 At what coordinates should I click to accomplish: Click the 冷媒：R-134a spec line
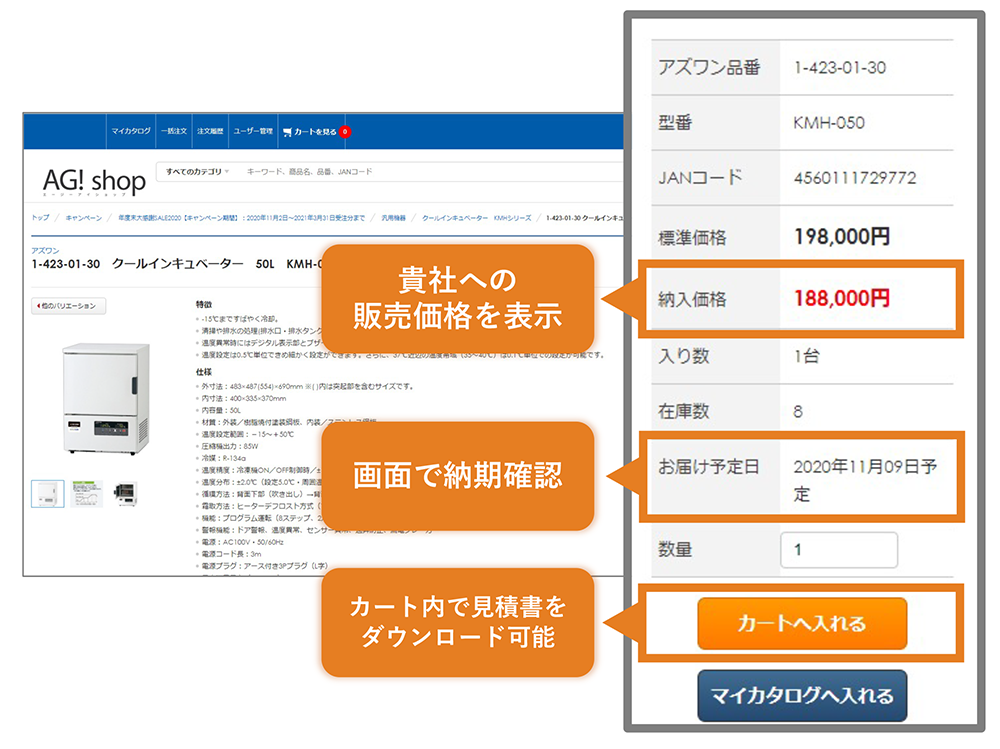(x=223, y=458)
